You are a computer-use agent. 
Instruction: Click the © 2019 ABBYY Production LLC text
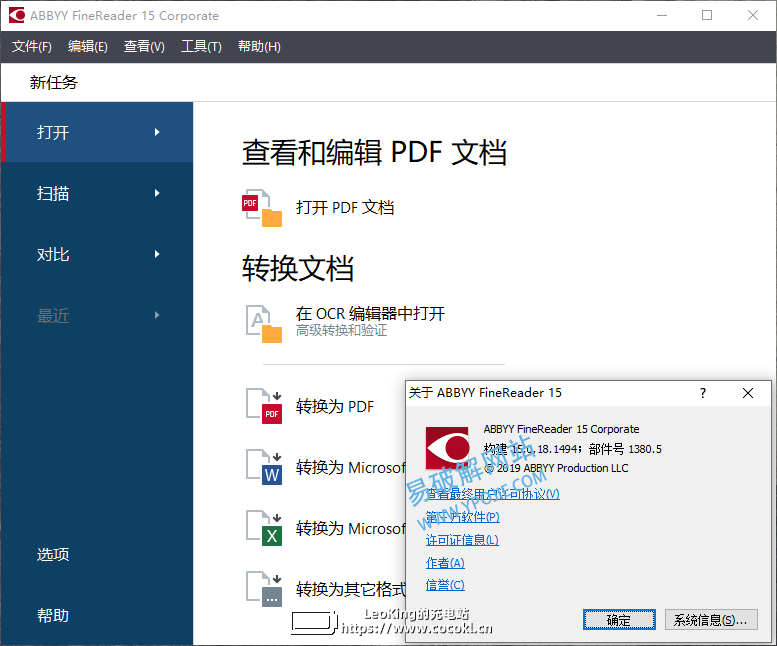[556, 468]
